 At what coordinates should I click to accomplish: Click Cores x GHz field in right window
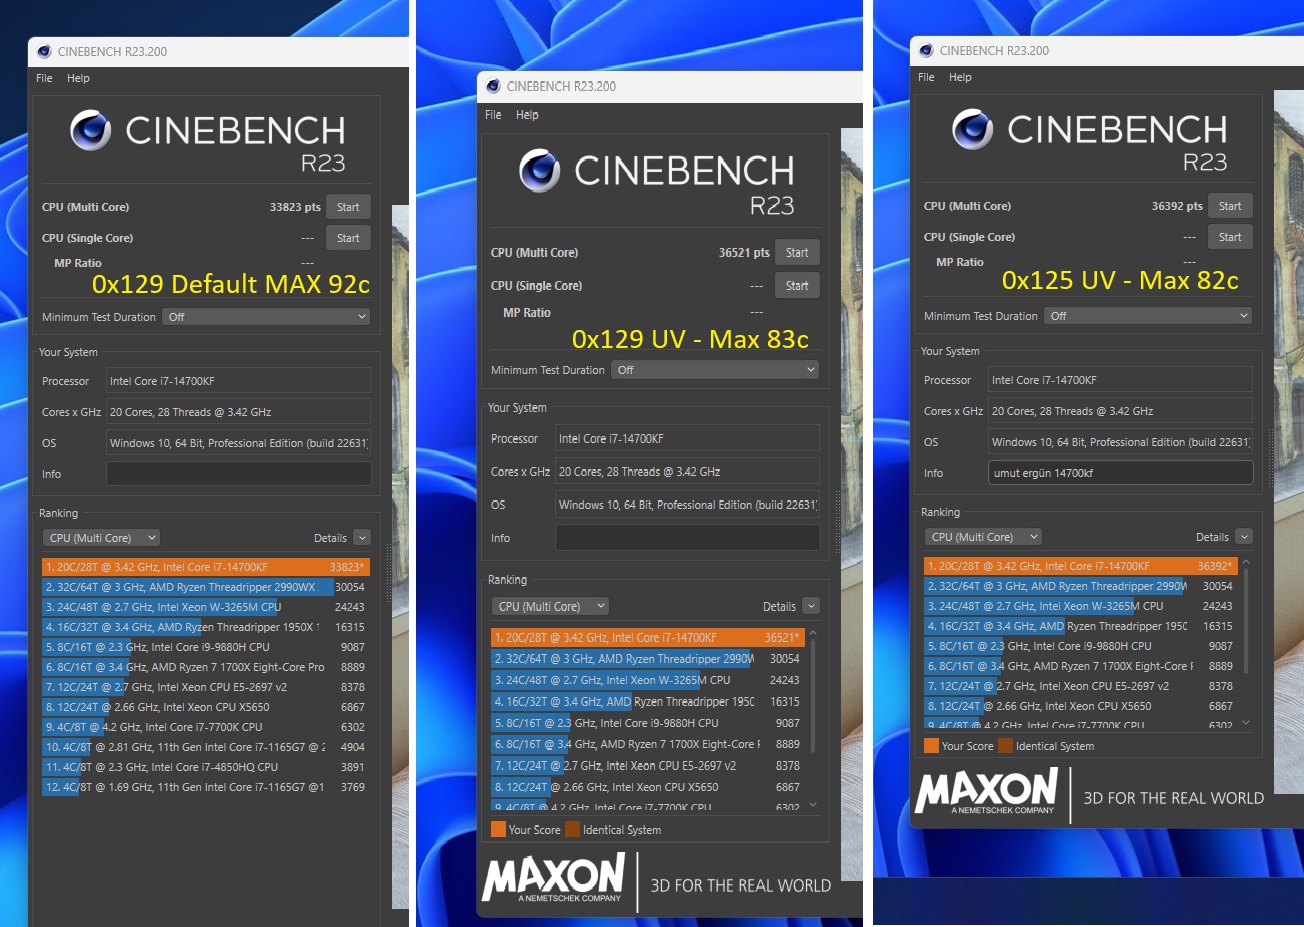[x=1121, y=411]
